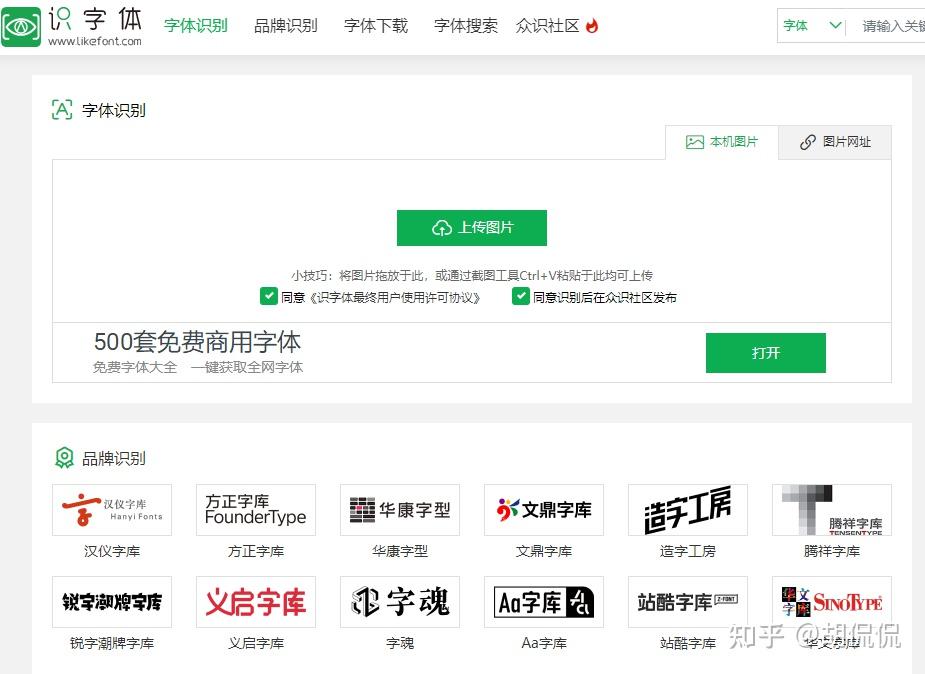Open the 《识字体最终用户使用许可协议》 link
The width and height of the screenshot is (925, 674).
(395, 298)
